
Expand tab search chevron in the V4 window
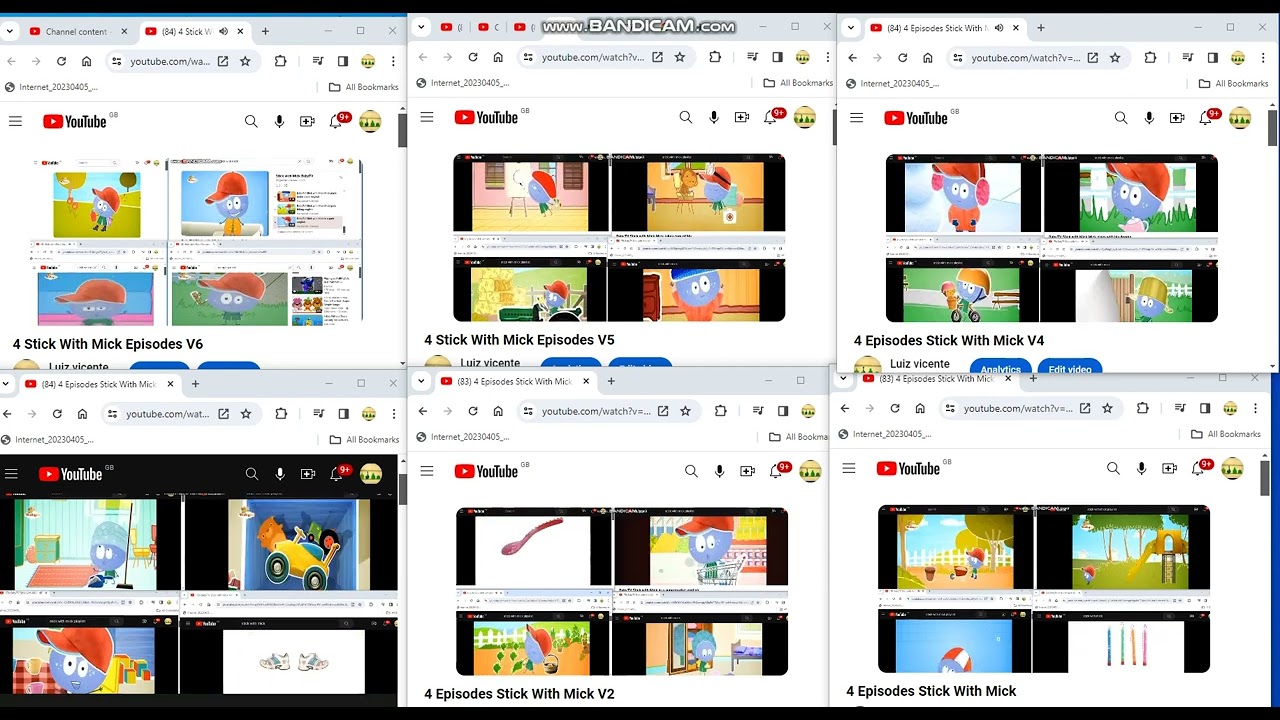851,28
